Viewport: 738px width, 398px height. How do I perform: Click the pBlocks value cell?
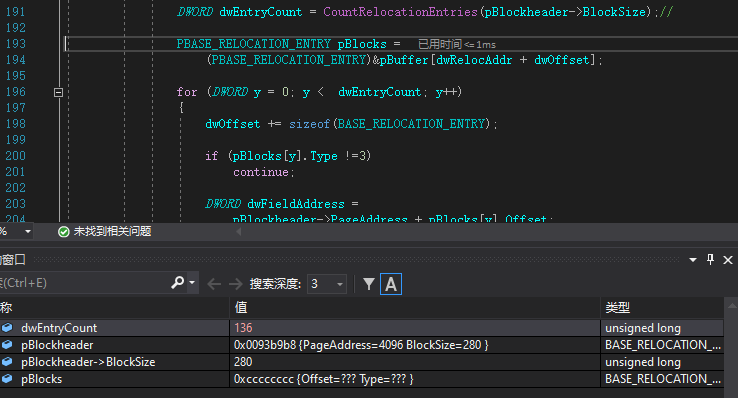[415, 379]
